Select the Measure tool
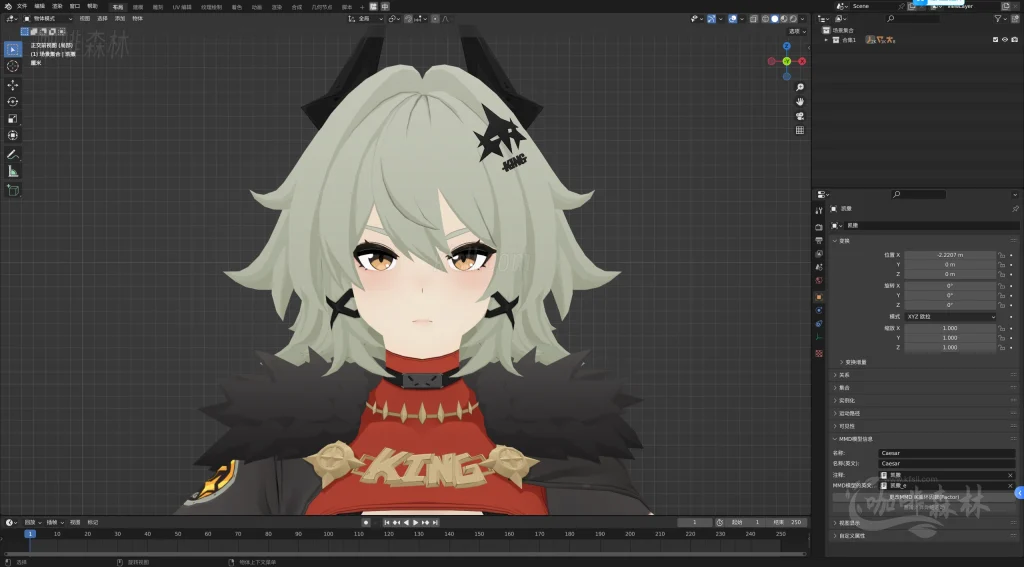Viewport: 1024px width, 567px height. tap(12, 171)
